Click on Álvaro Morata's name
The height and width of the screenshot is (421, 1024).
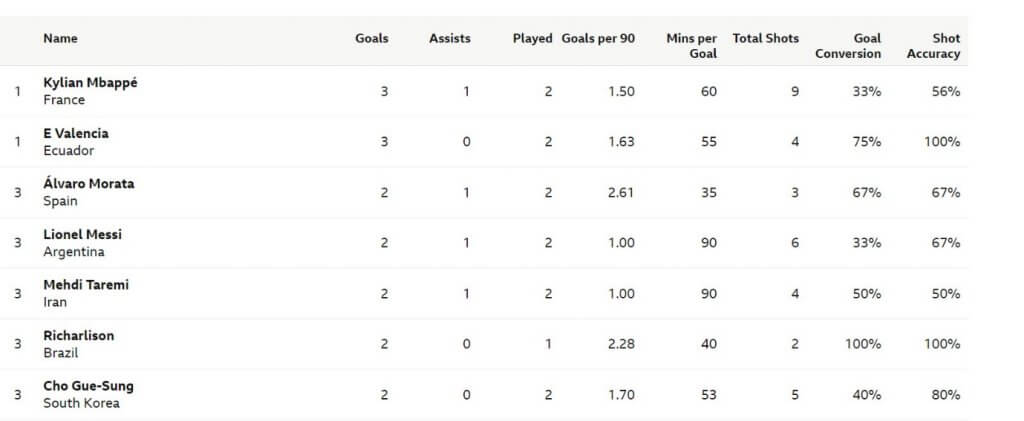point(88,184)
